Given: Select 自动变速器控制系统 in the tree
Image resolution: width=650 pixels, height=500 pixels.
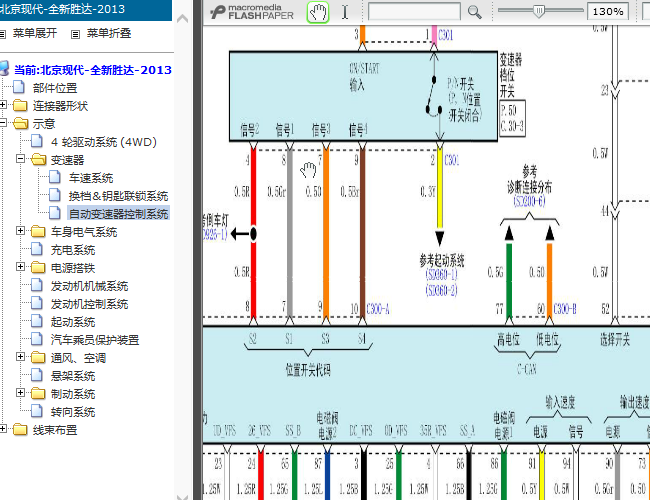Looking at the screenshot, I should pos(118,214).
